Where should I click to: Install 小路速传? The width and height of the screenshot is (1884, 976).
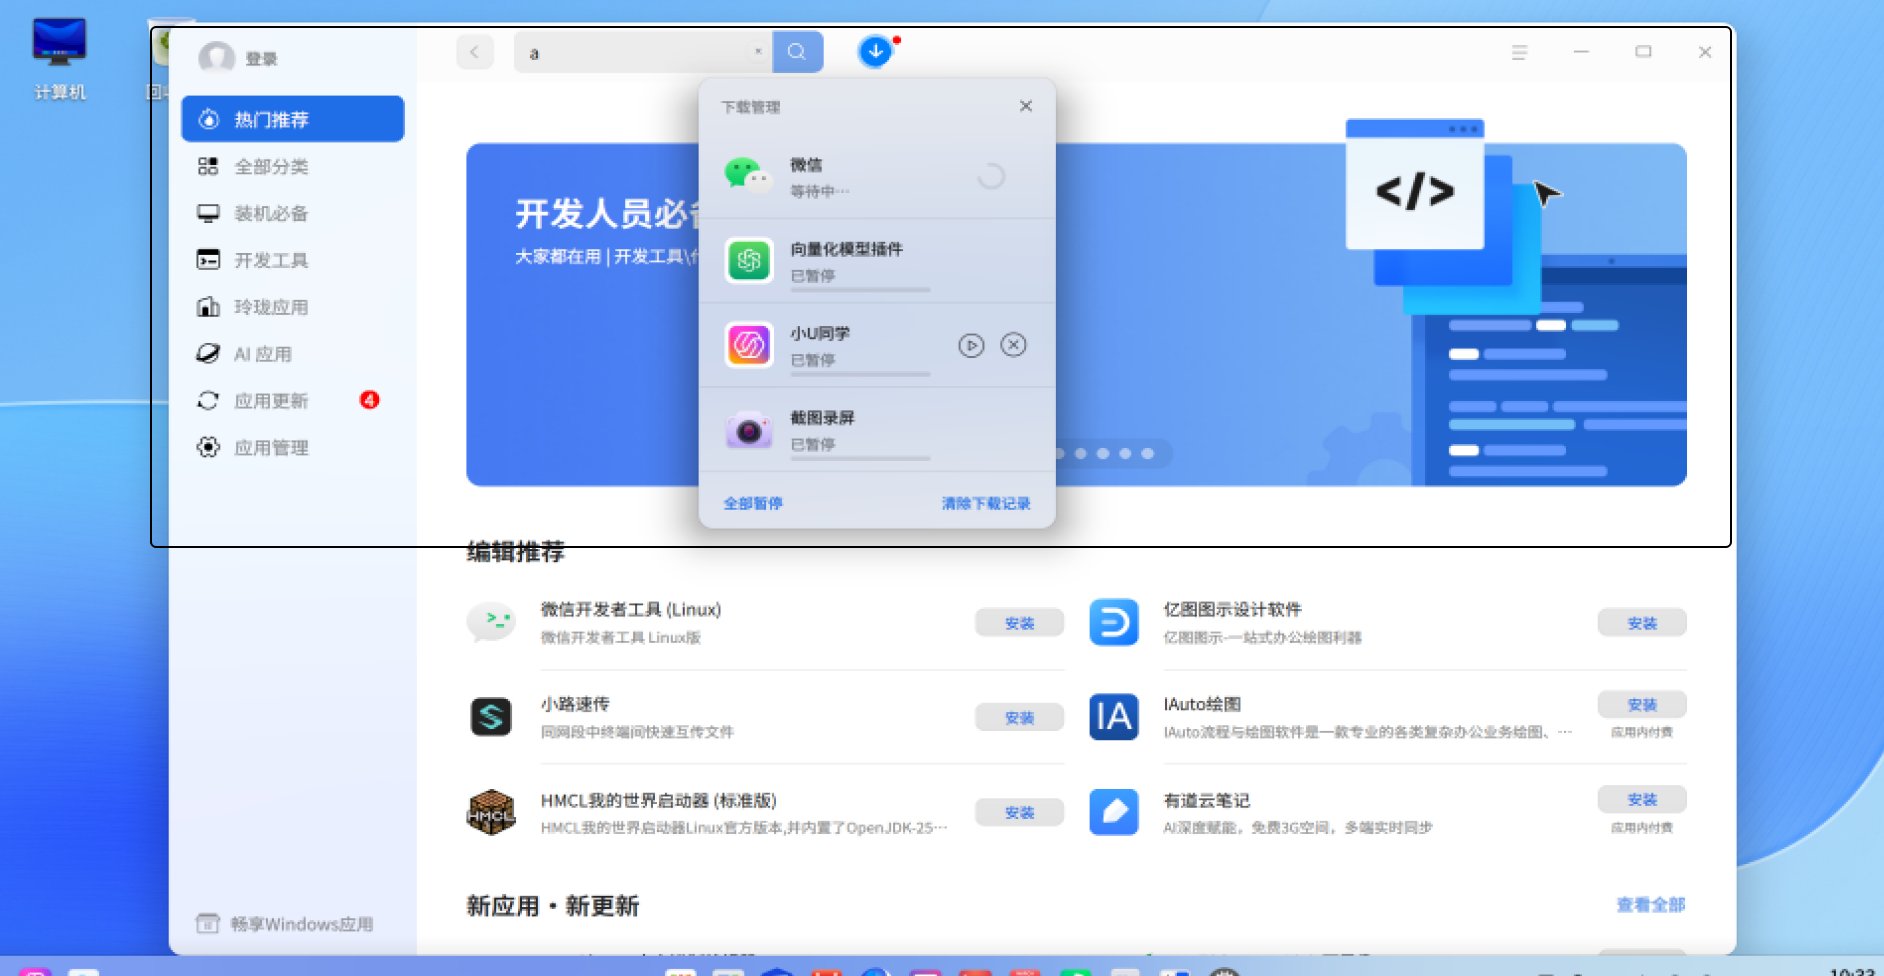tap(1019, 718)
